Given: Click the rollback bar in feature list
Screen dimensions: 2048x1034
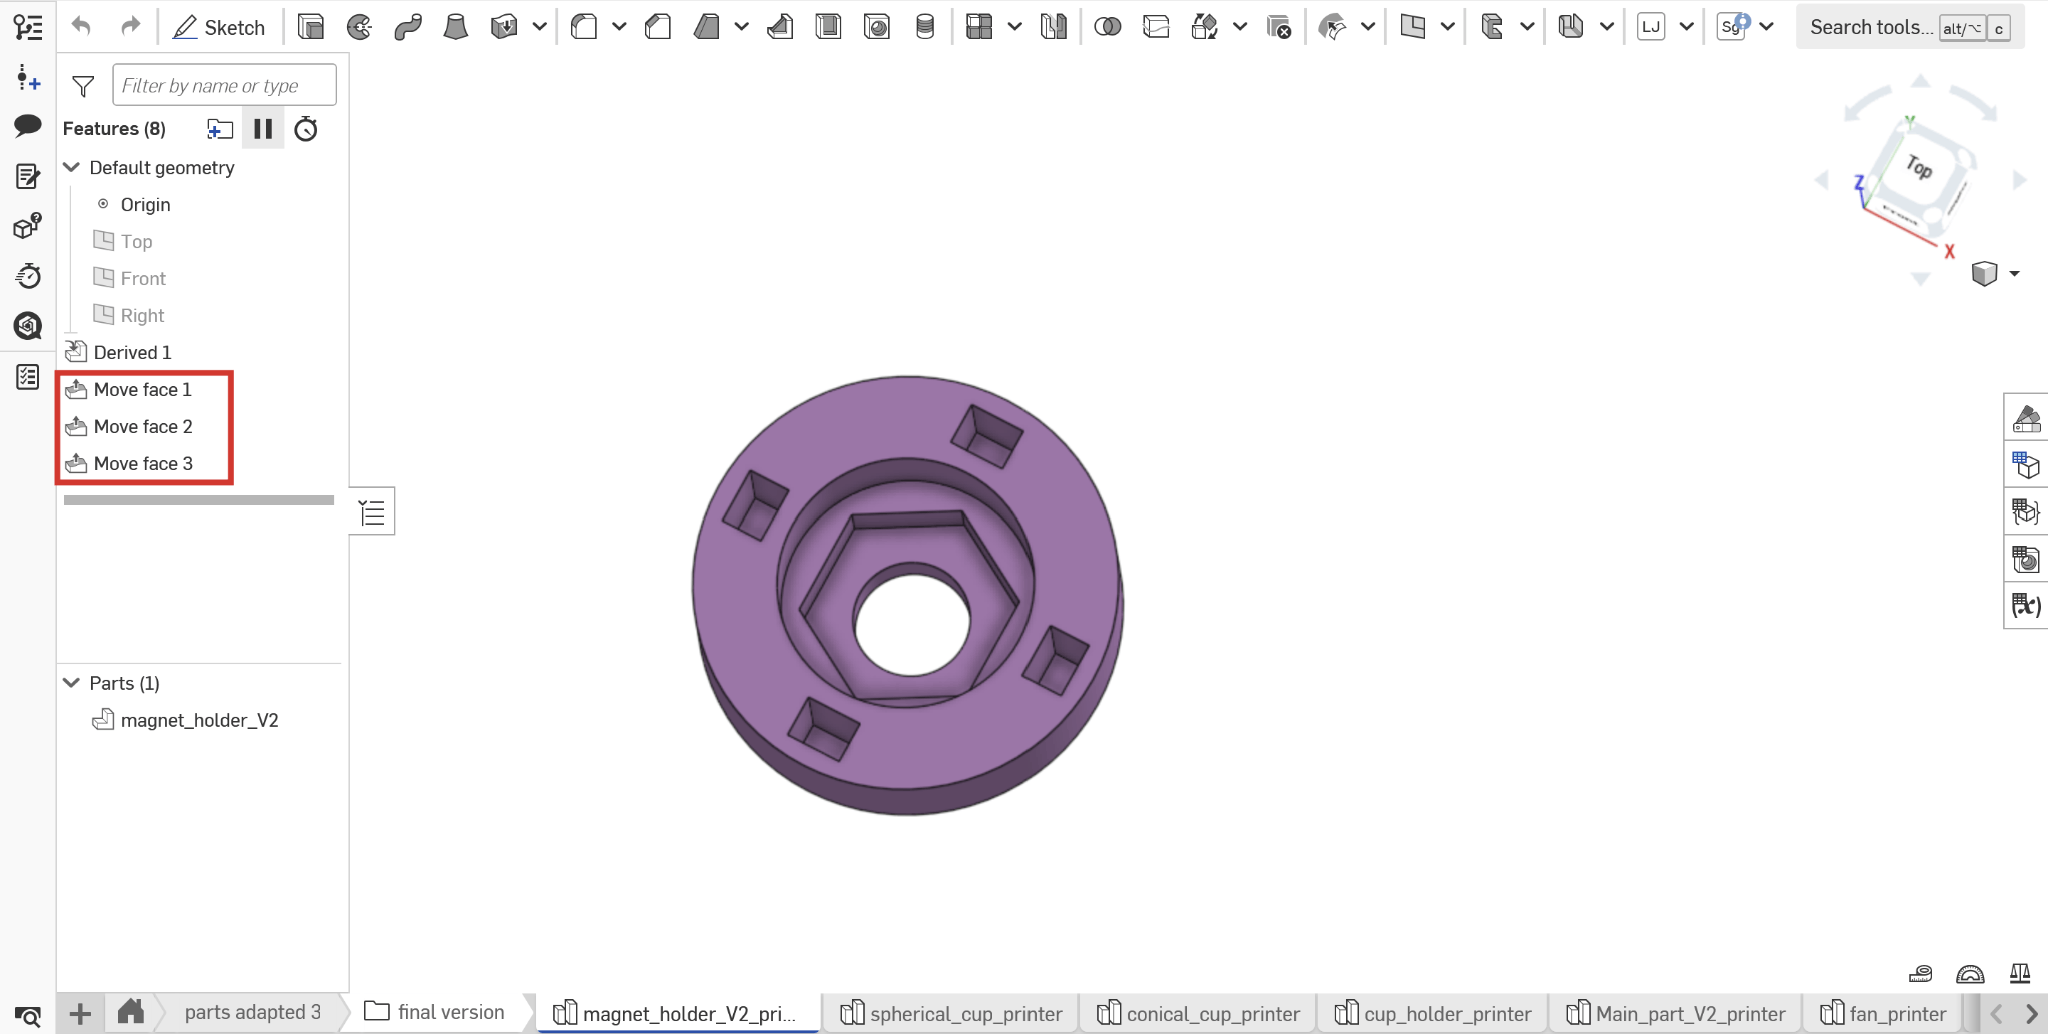Looking at the screenshot, I should tap(198, 500).
